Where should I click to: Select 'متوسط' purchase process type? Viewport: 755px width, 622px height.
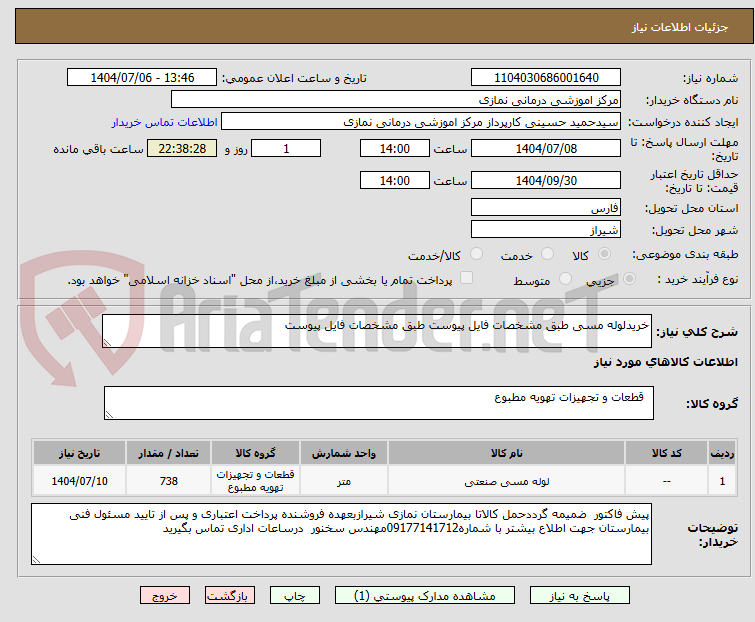pos(566,281)
